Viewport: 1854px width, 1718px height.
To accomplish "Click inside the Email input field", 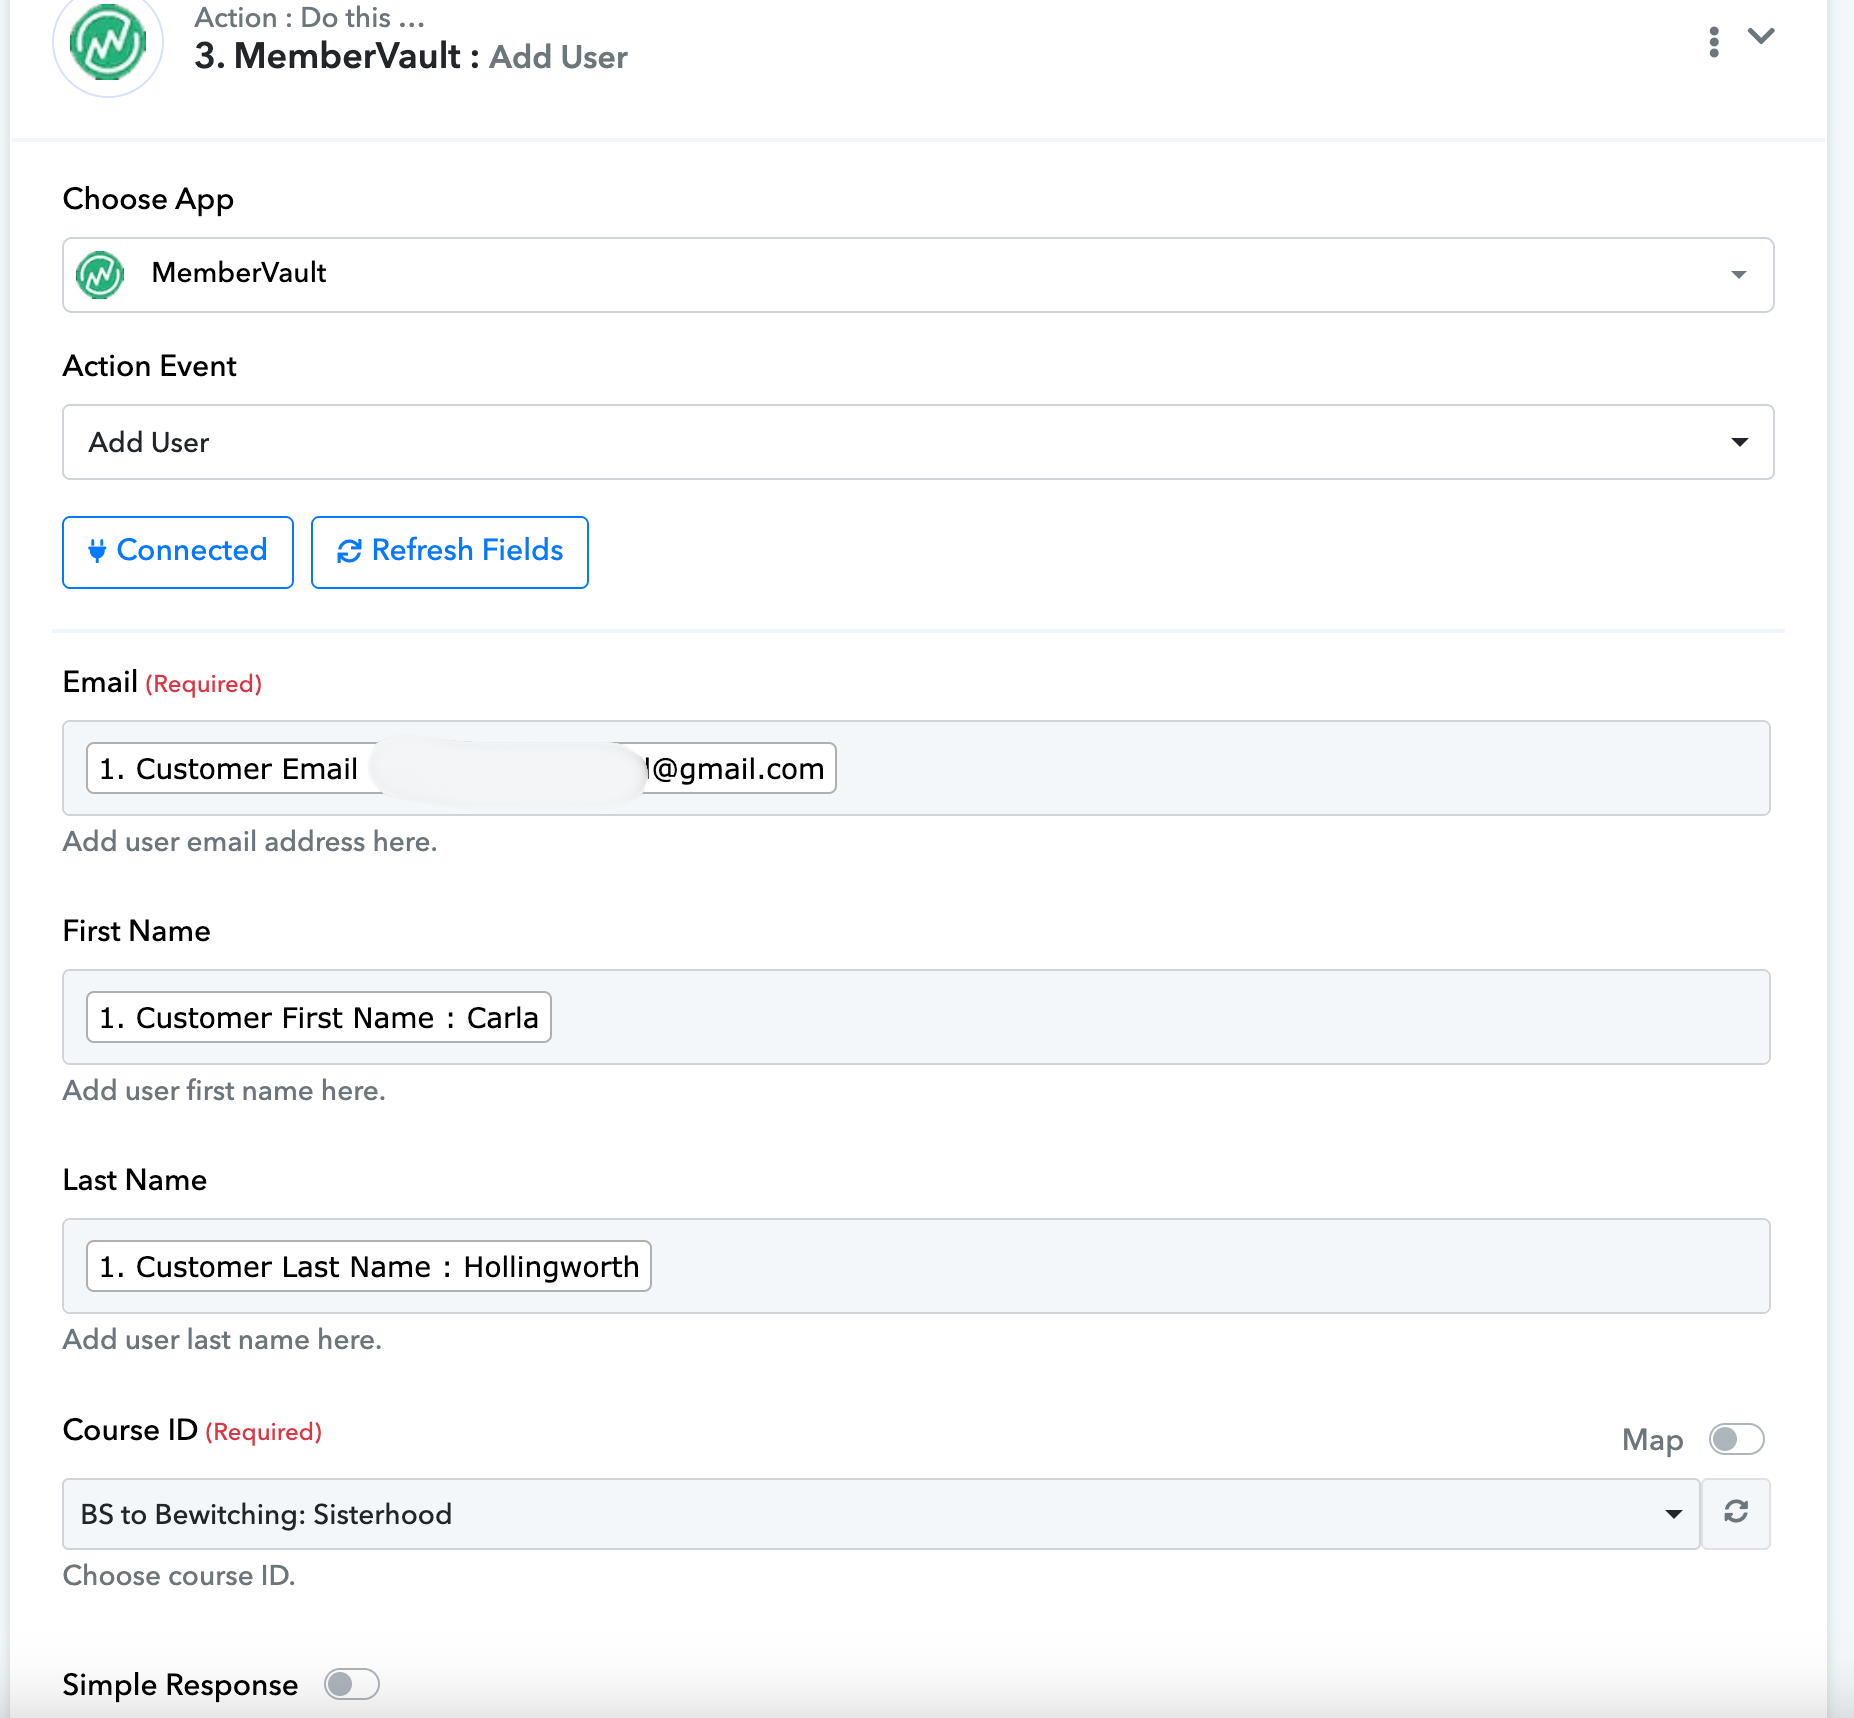I will (x=1300, y=768).
